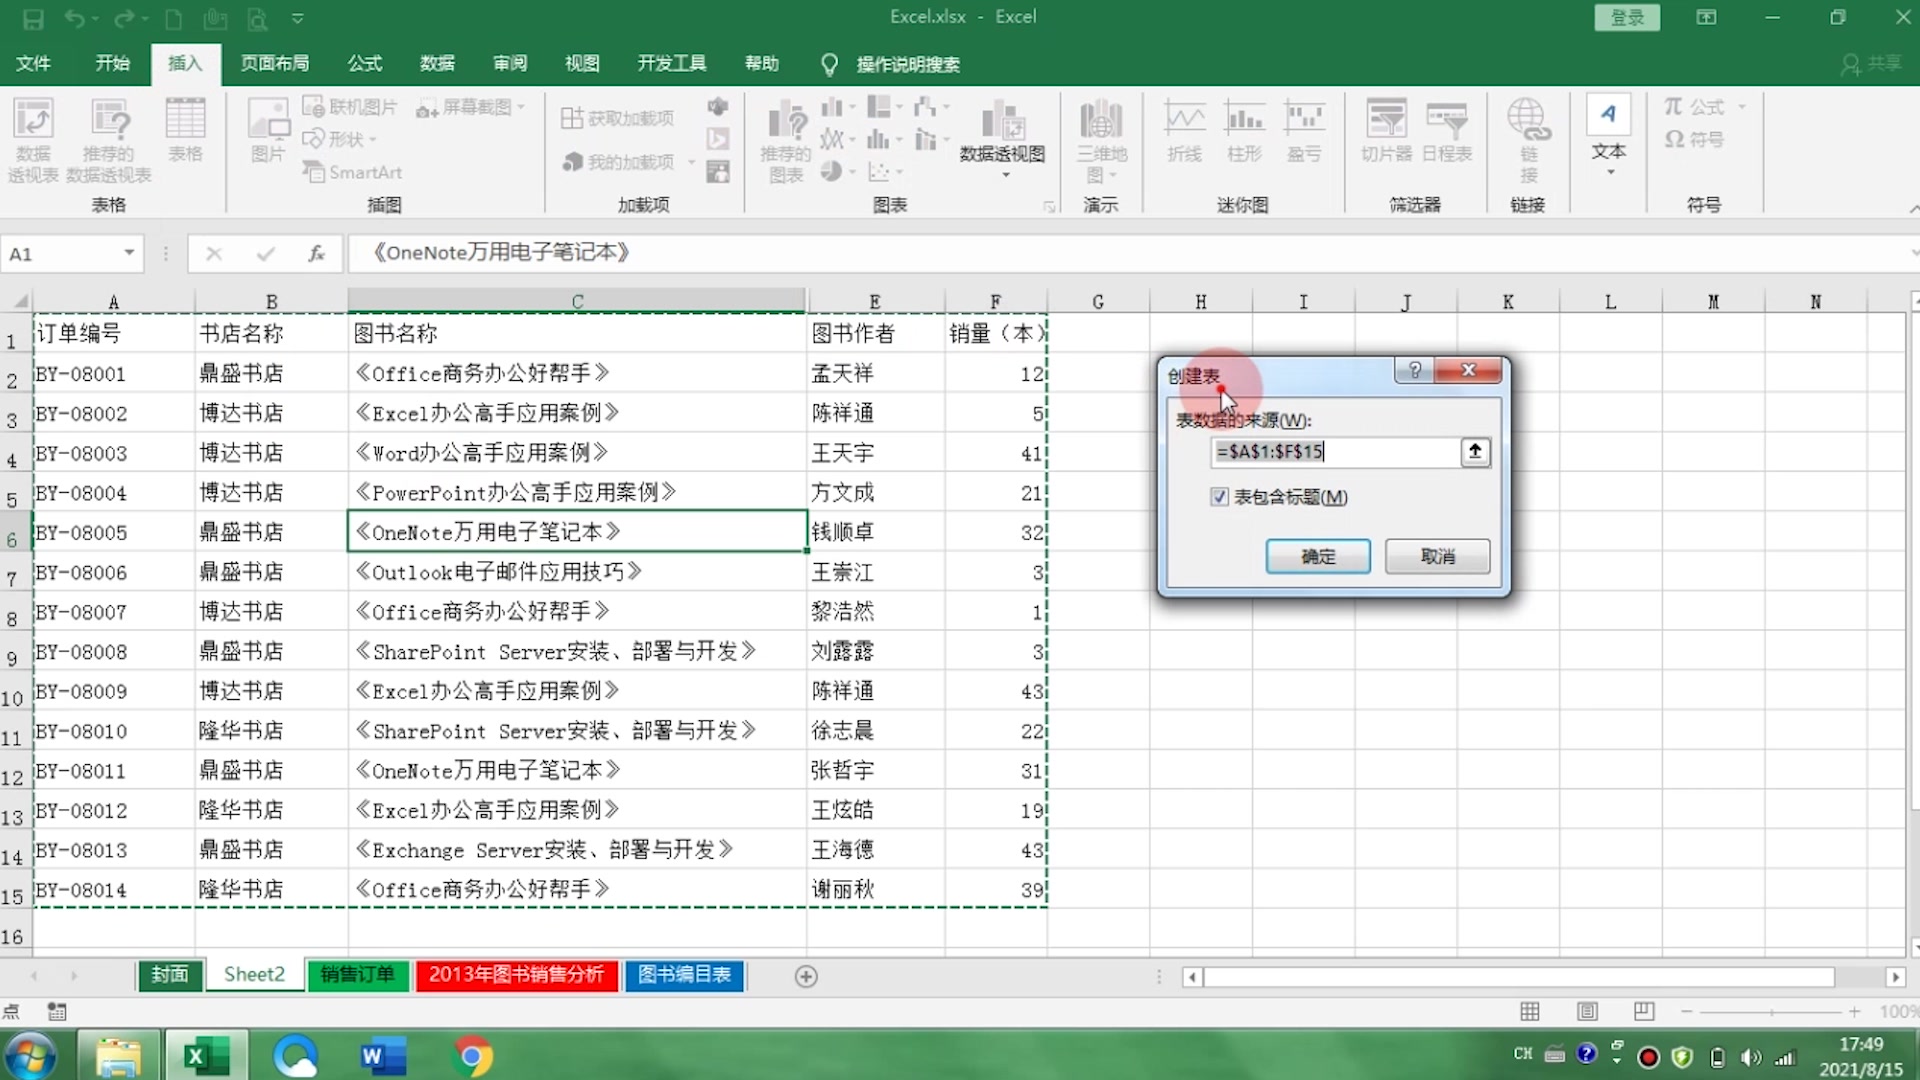Toggle the 表包含标题 checkbox

(x=1219, y=497)
